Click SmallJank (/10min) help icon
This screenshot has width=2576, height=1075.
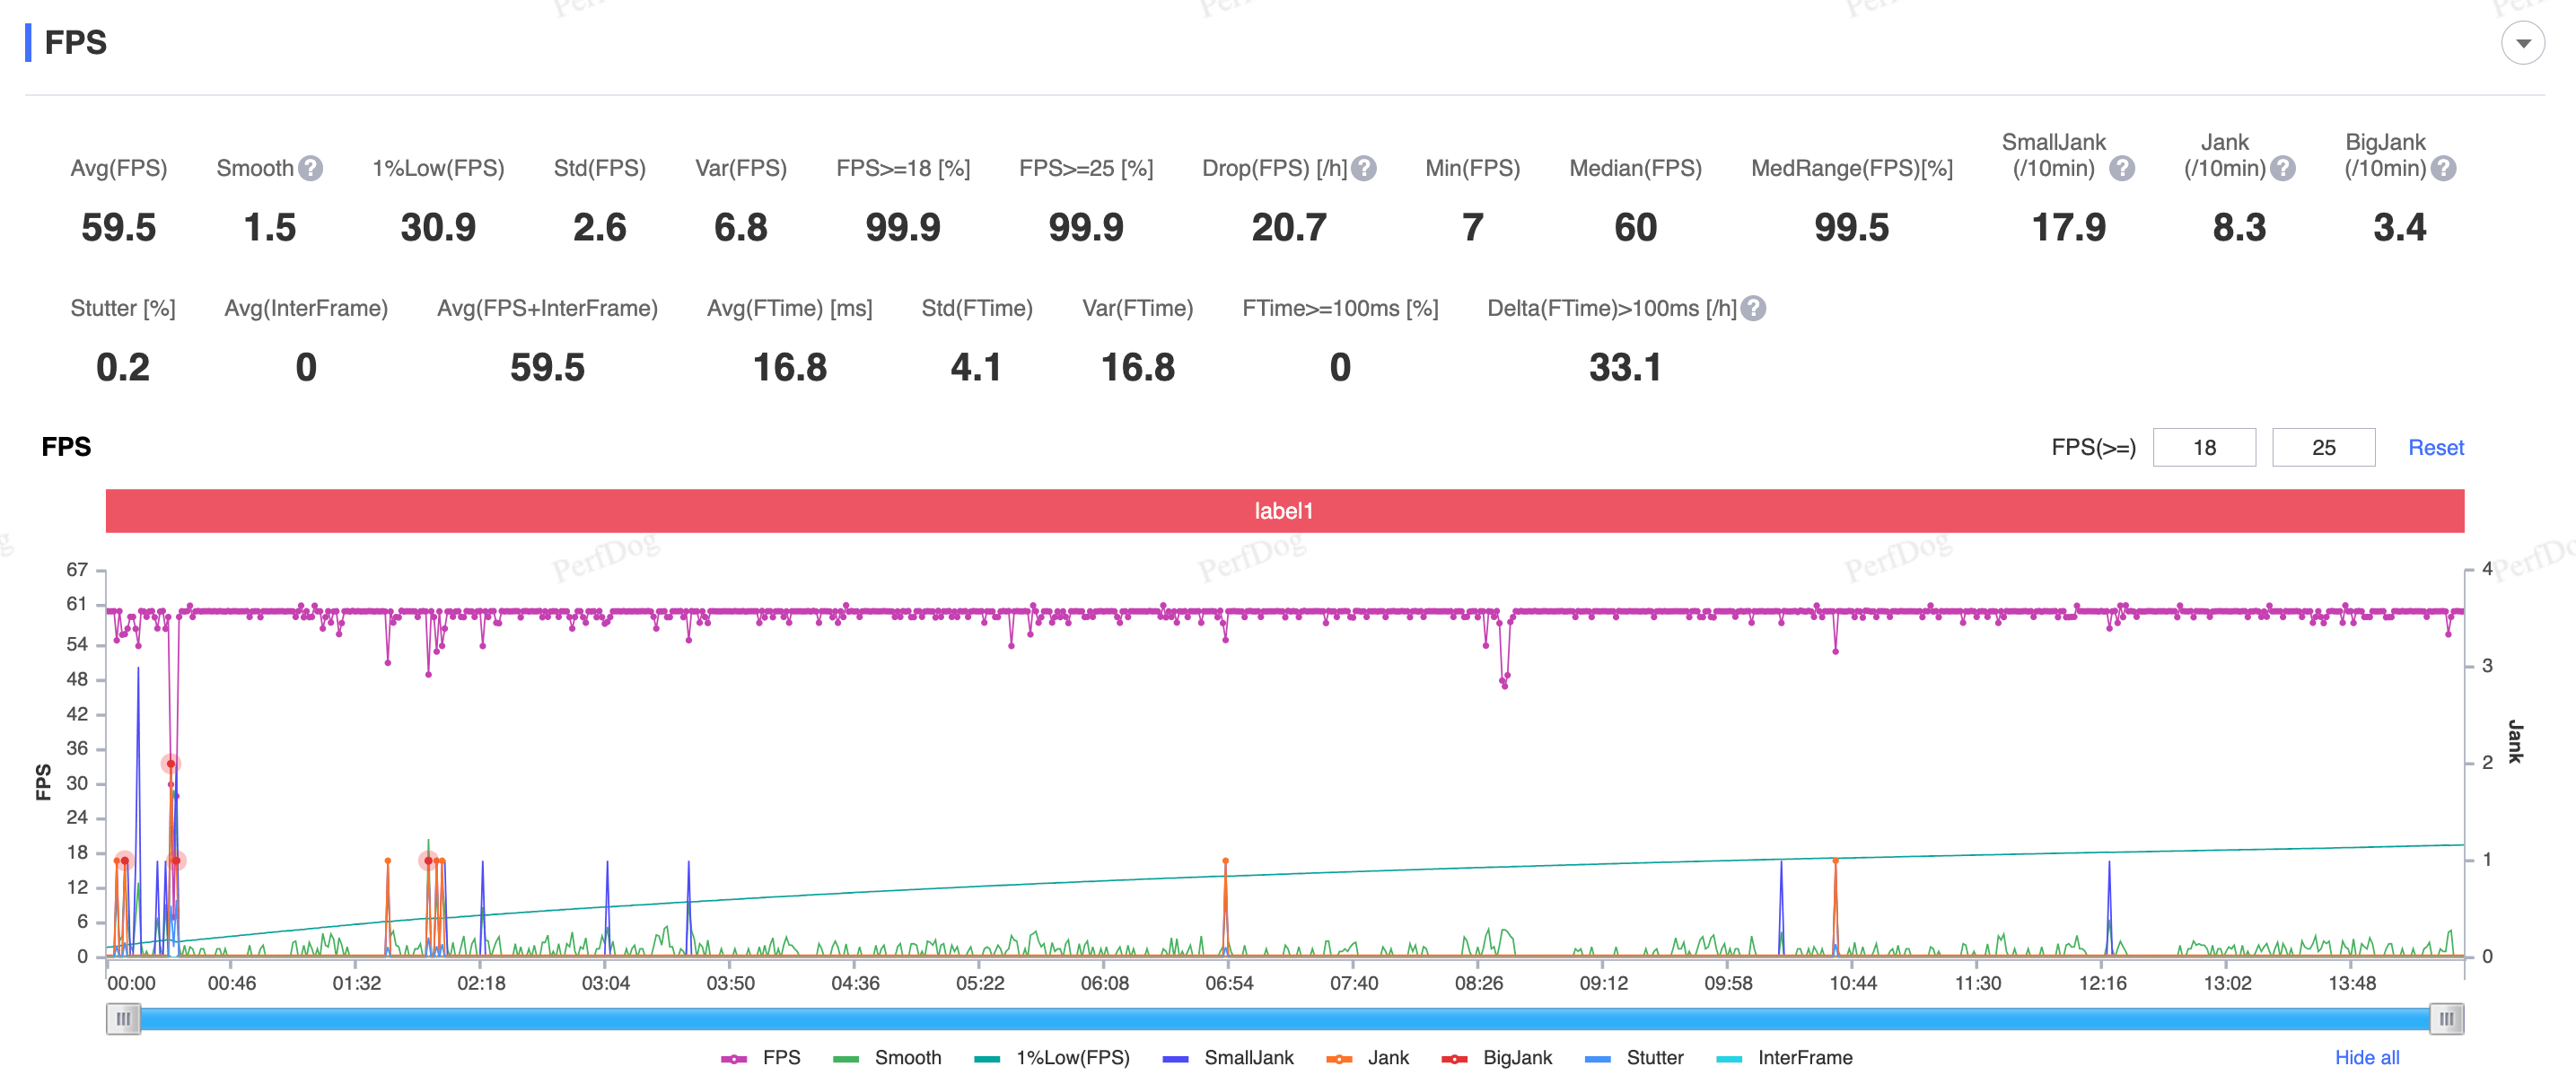[x=2122, y=168]
